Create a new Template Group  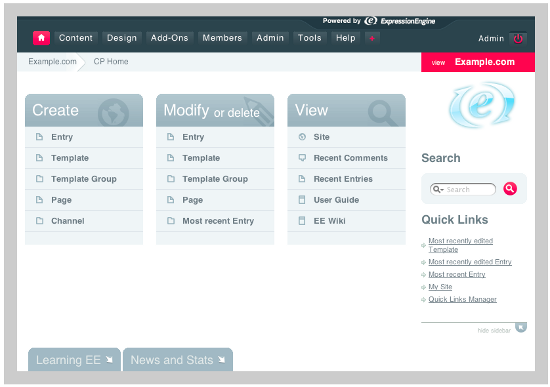click(84, 179)
